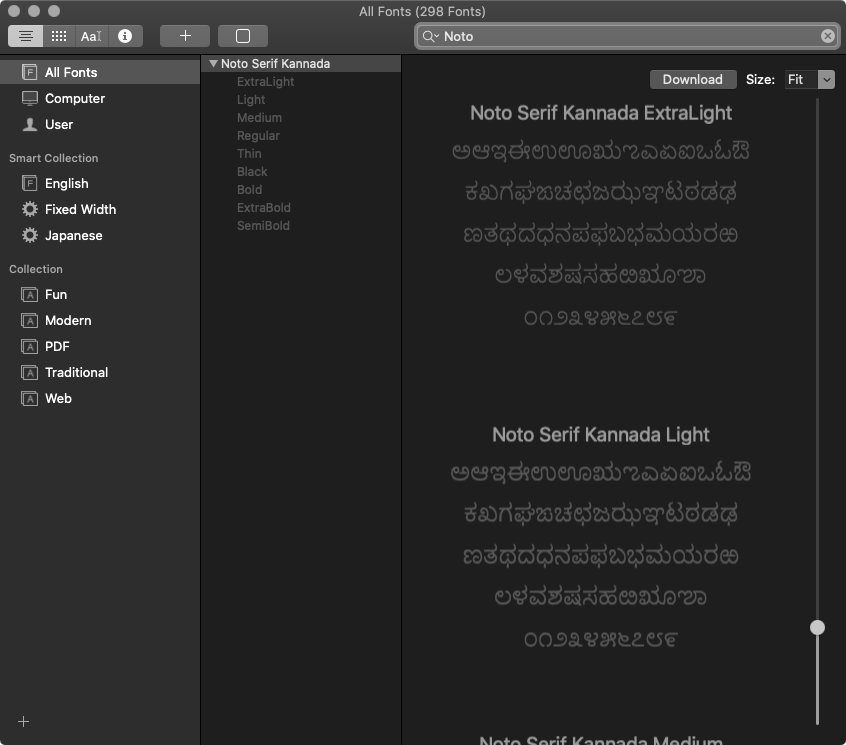
Task: Open the Japanese smart collection
Action: pyautogui.click(x=100, y=235)
